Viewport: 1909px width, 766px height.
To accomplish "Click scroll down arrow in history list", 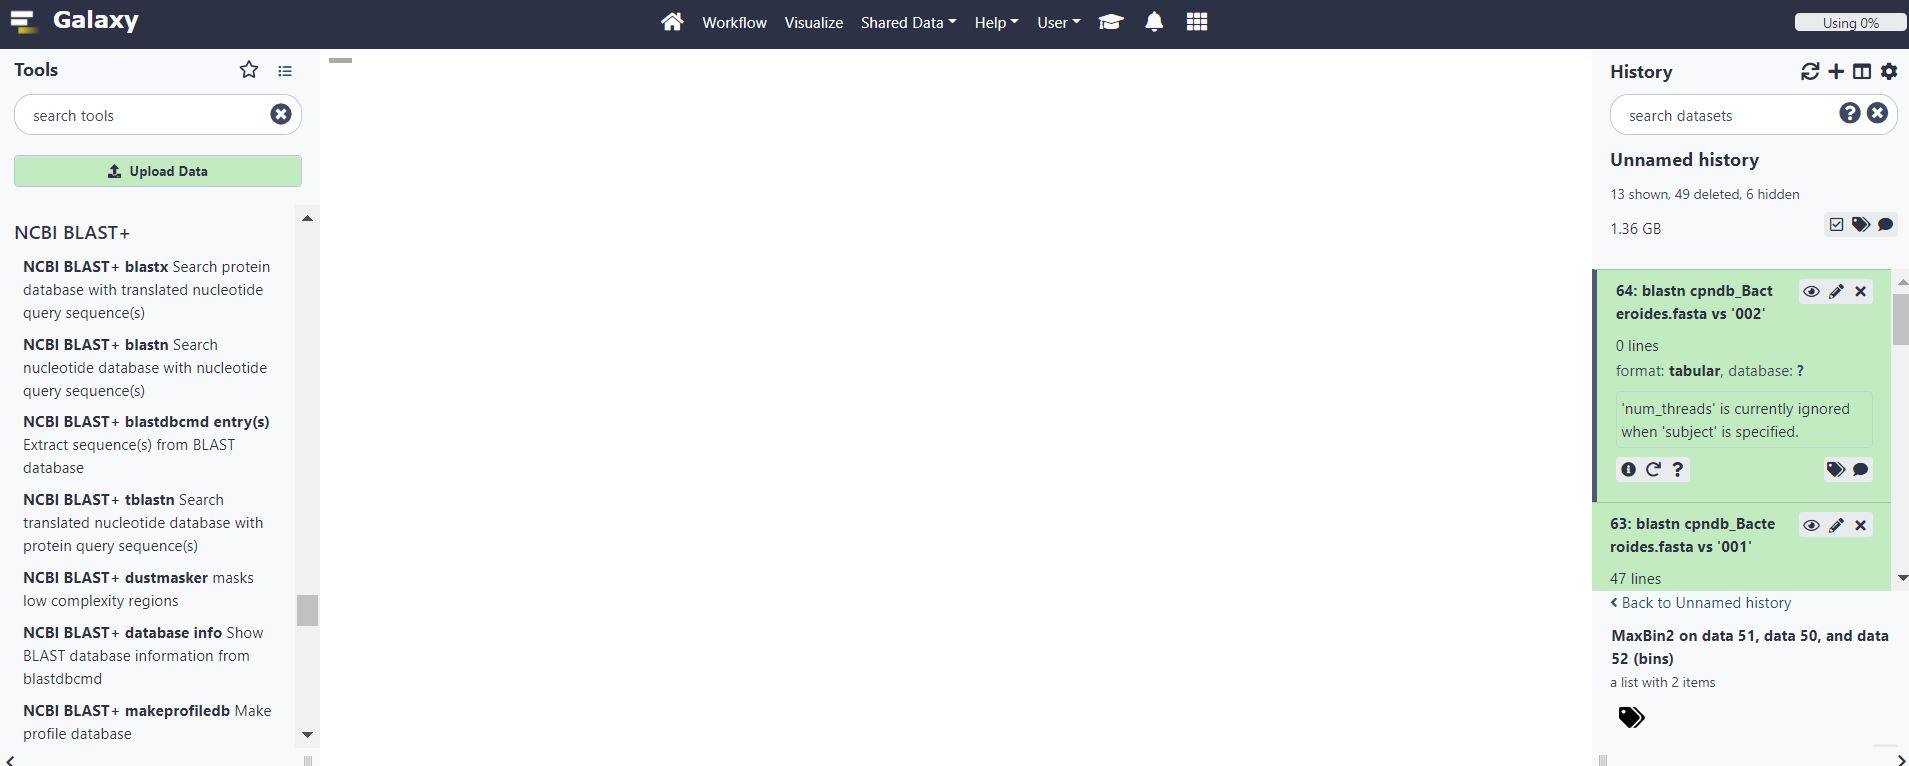I will [1901, 578].
